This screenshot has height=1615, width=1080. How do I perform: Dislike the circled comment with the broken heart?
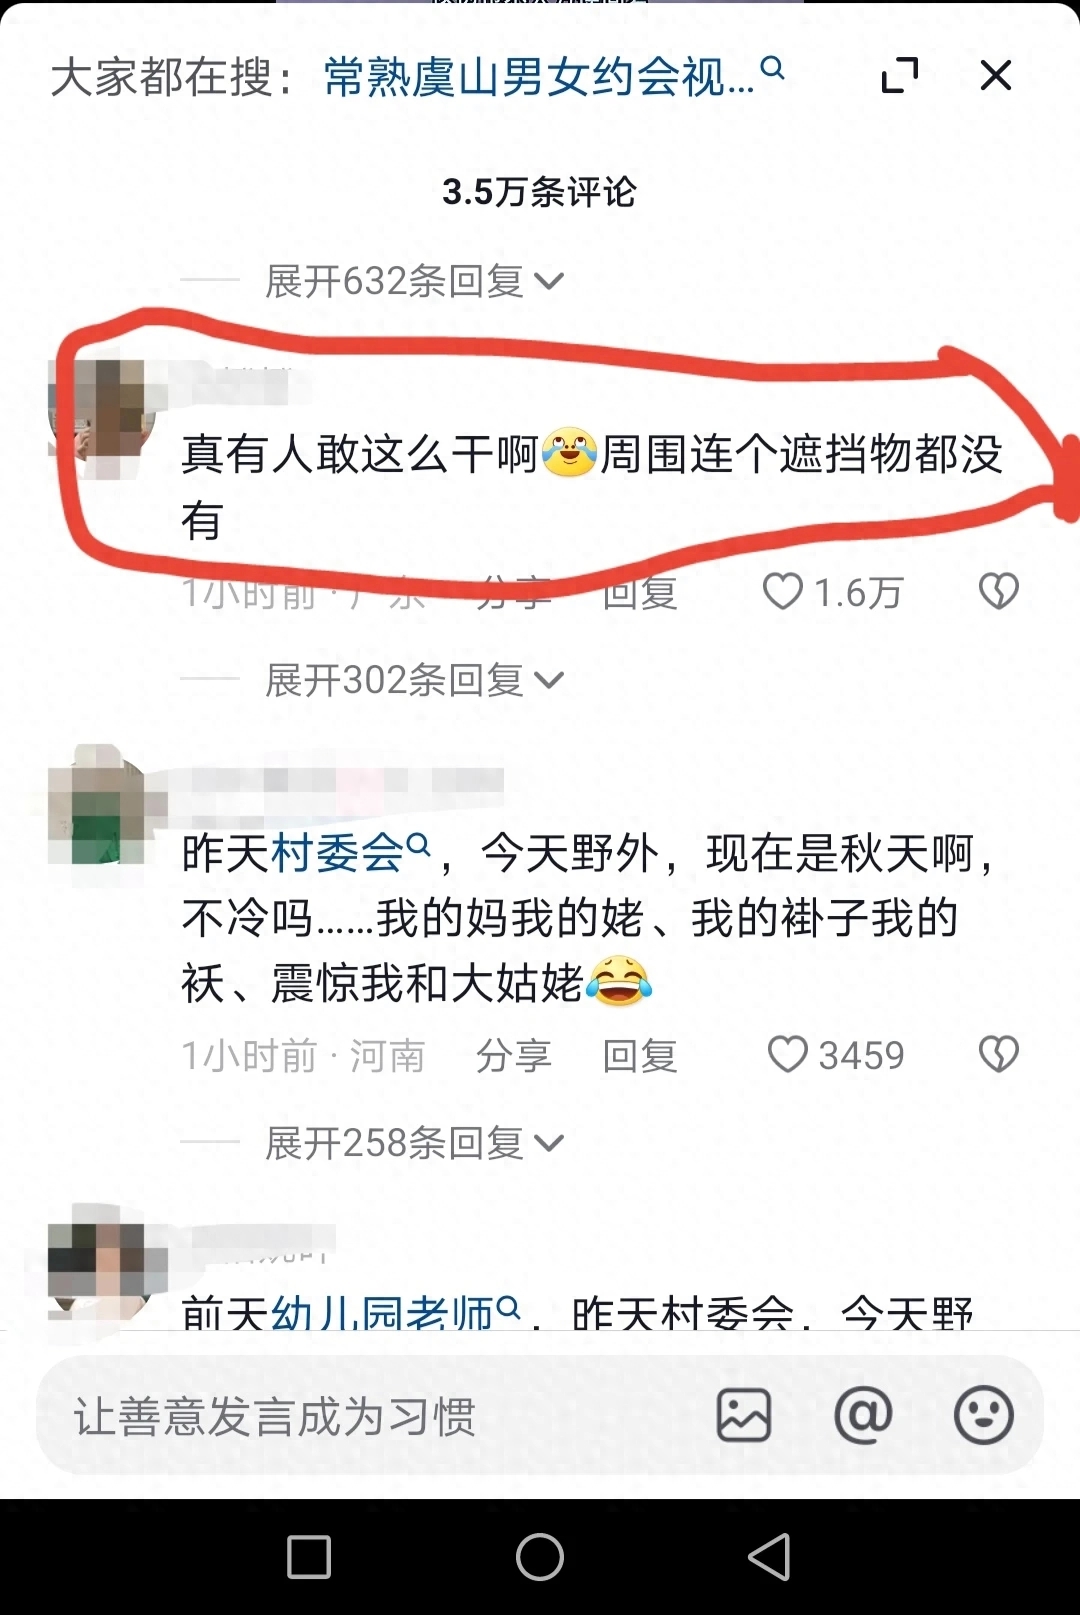[998, 592]
